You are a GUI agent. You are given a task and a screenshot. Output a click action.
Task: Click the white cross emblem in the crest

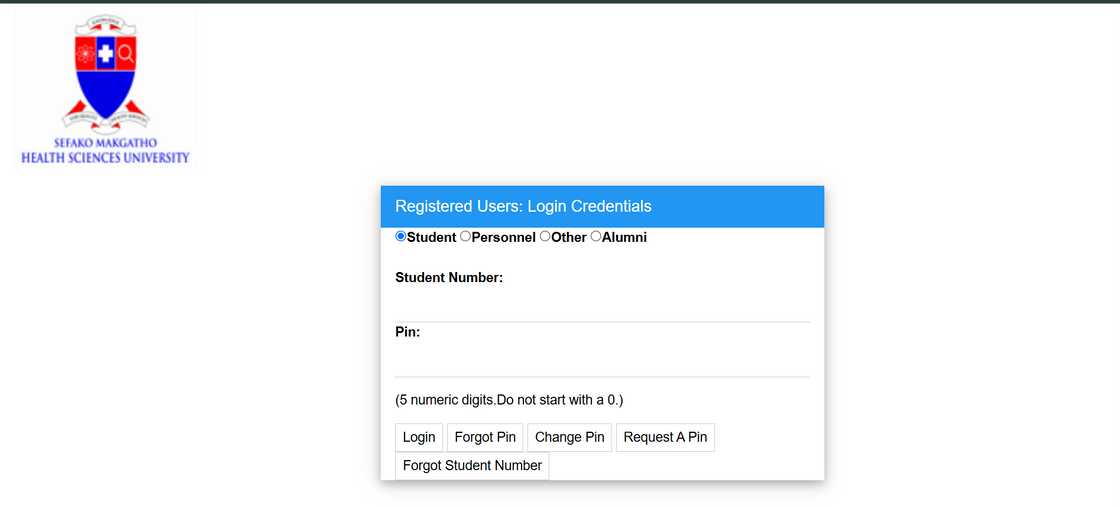(105, 55)
